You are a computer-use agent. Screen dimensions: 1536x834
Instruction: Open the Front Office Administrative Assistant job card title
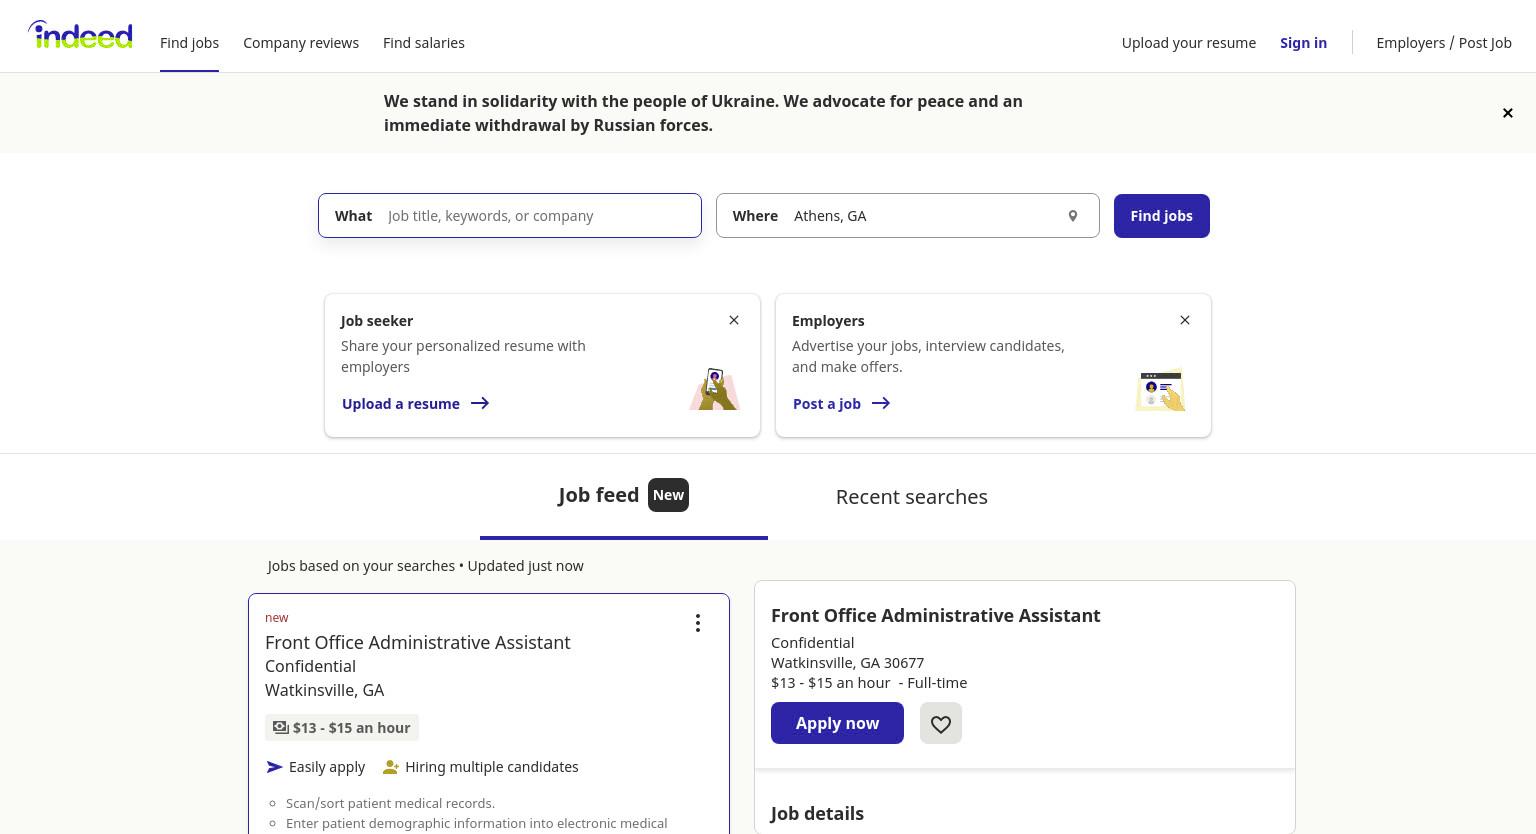click(418, 642)
